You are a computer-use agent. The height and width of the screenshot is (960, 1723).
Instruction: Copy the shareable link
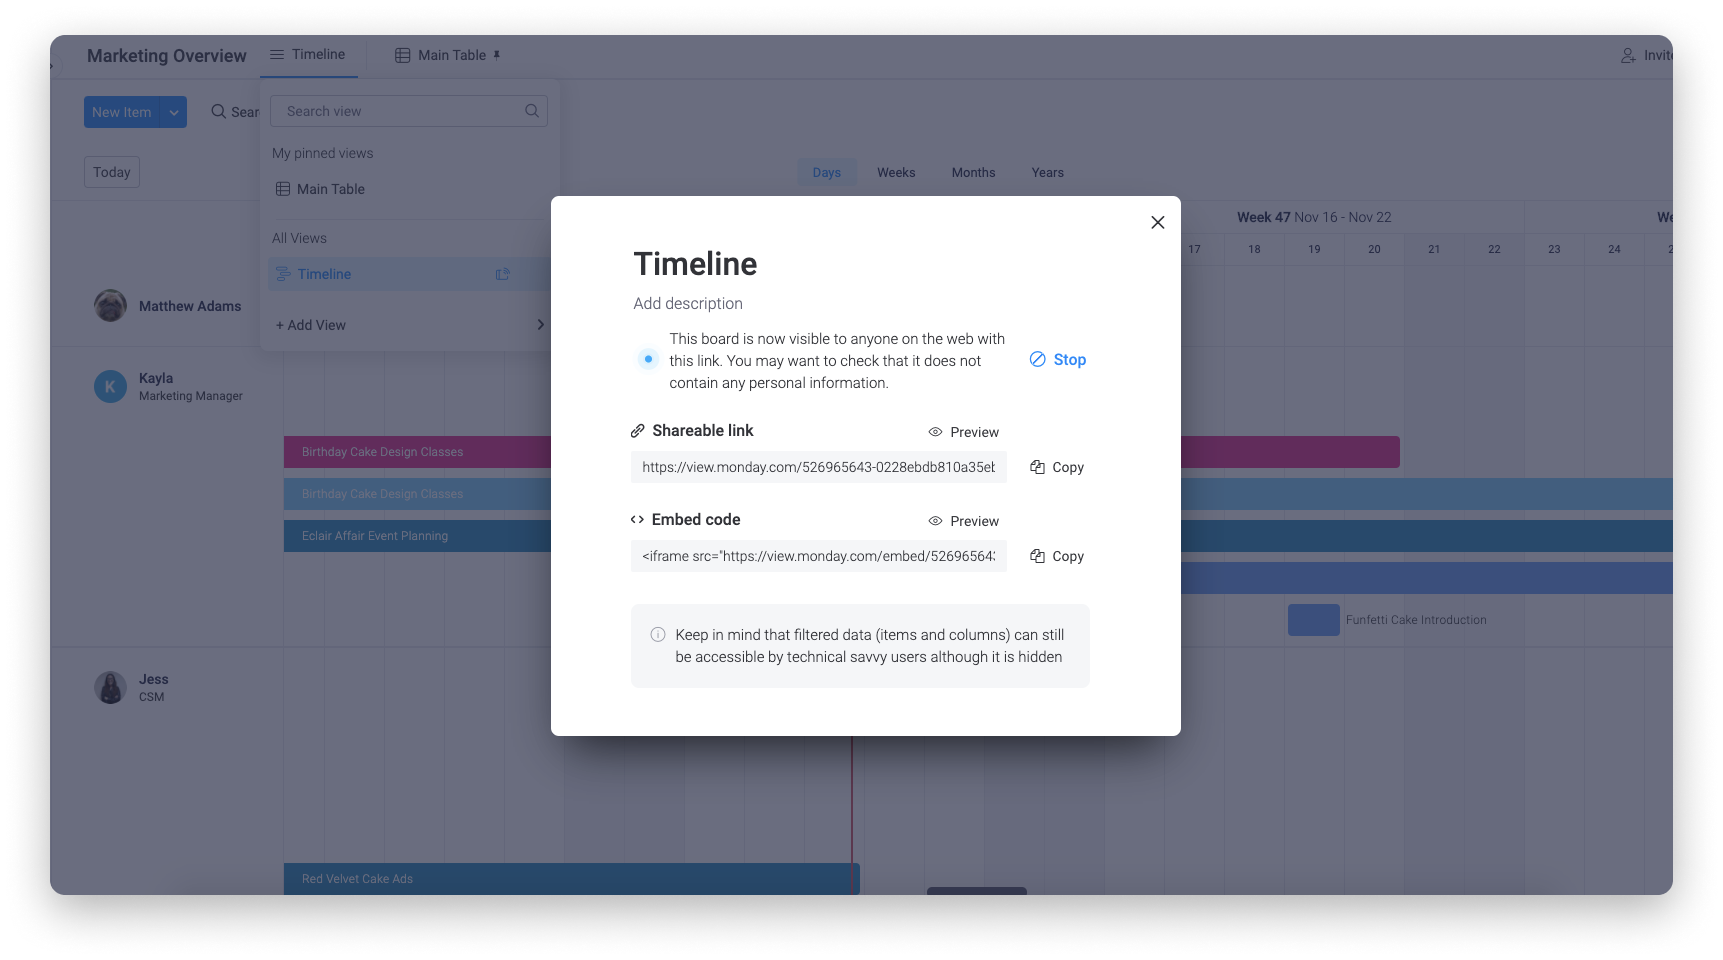(1057, 467)
